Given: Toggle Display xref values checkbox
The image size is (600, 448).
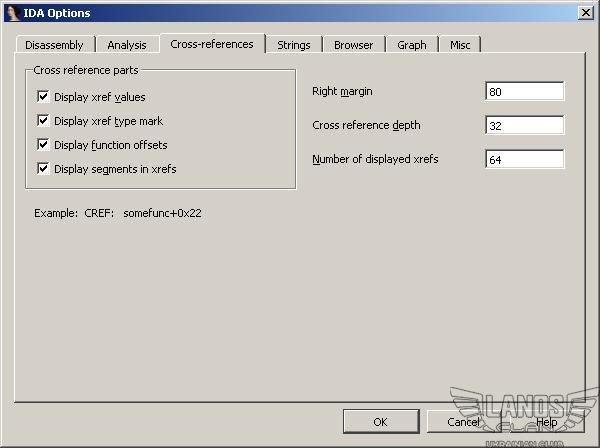Looking at the screenshot, I should 43,97.
